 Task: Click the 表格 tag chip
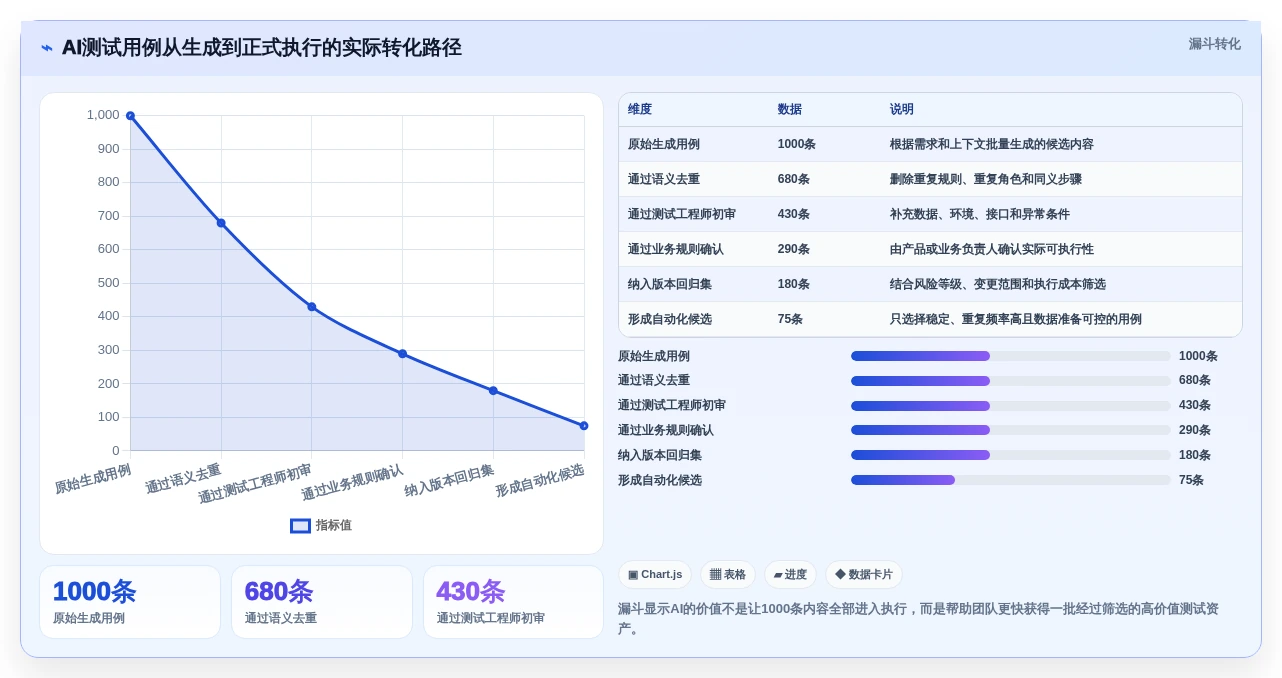pyautogui.click(x=728, y=575)
